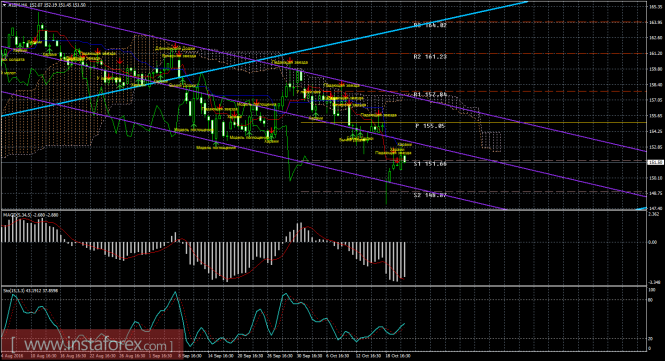The width and height of the screenshot is (665, 361).
Task: Click the P 155.05 pivot label
Action: click(430, 126)
